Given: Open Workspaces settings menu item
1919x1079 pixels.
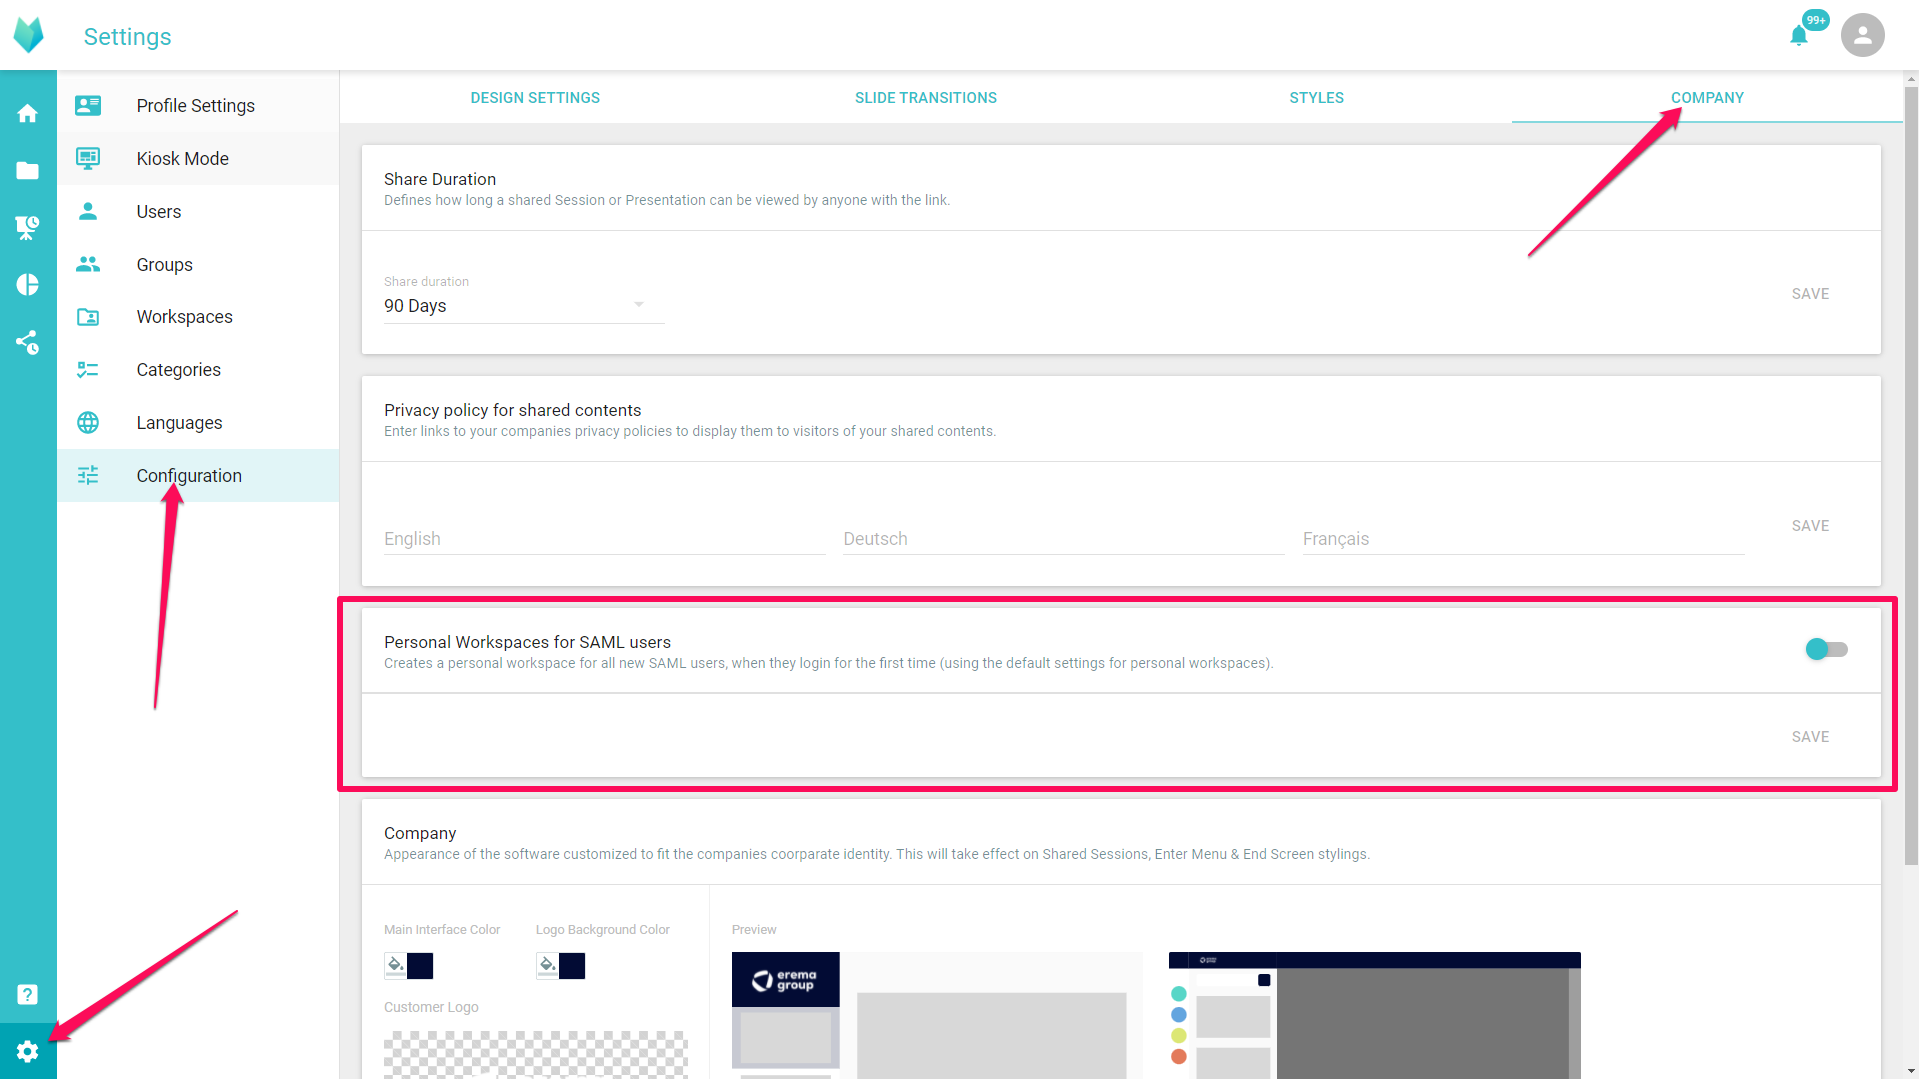Looking at the screenshot, I should pos(198,317).
